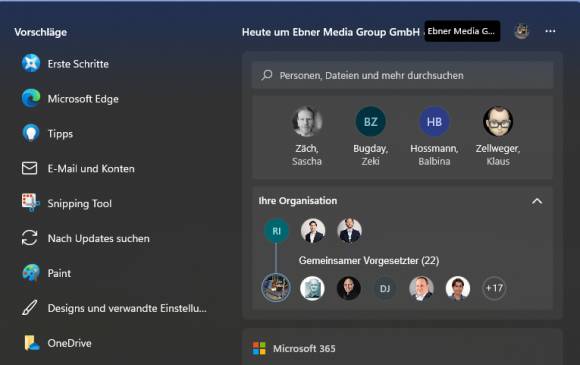The width and height of the screenshot is (580, 365).
Task: Click the Microsoft Edge text label
Action: tap(83, 99)
